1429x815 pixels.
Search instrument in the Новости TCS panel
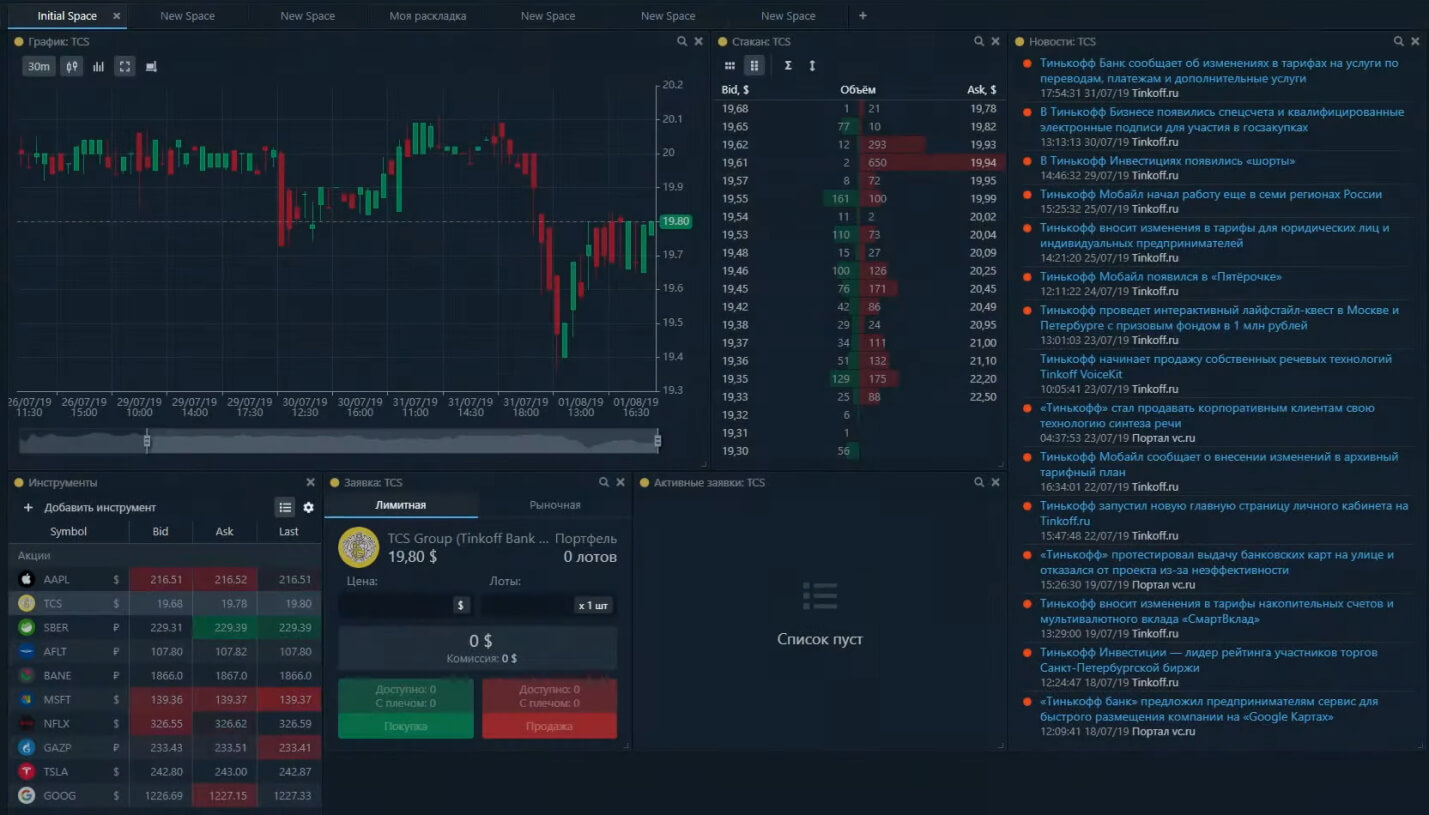click(x=1399, y=41)
